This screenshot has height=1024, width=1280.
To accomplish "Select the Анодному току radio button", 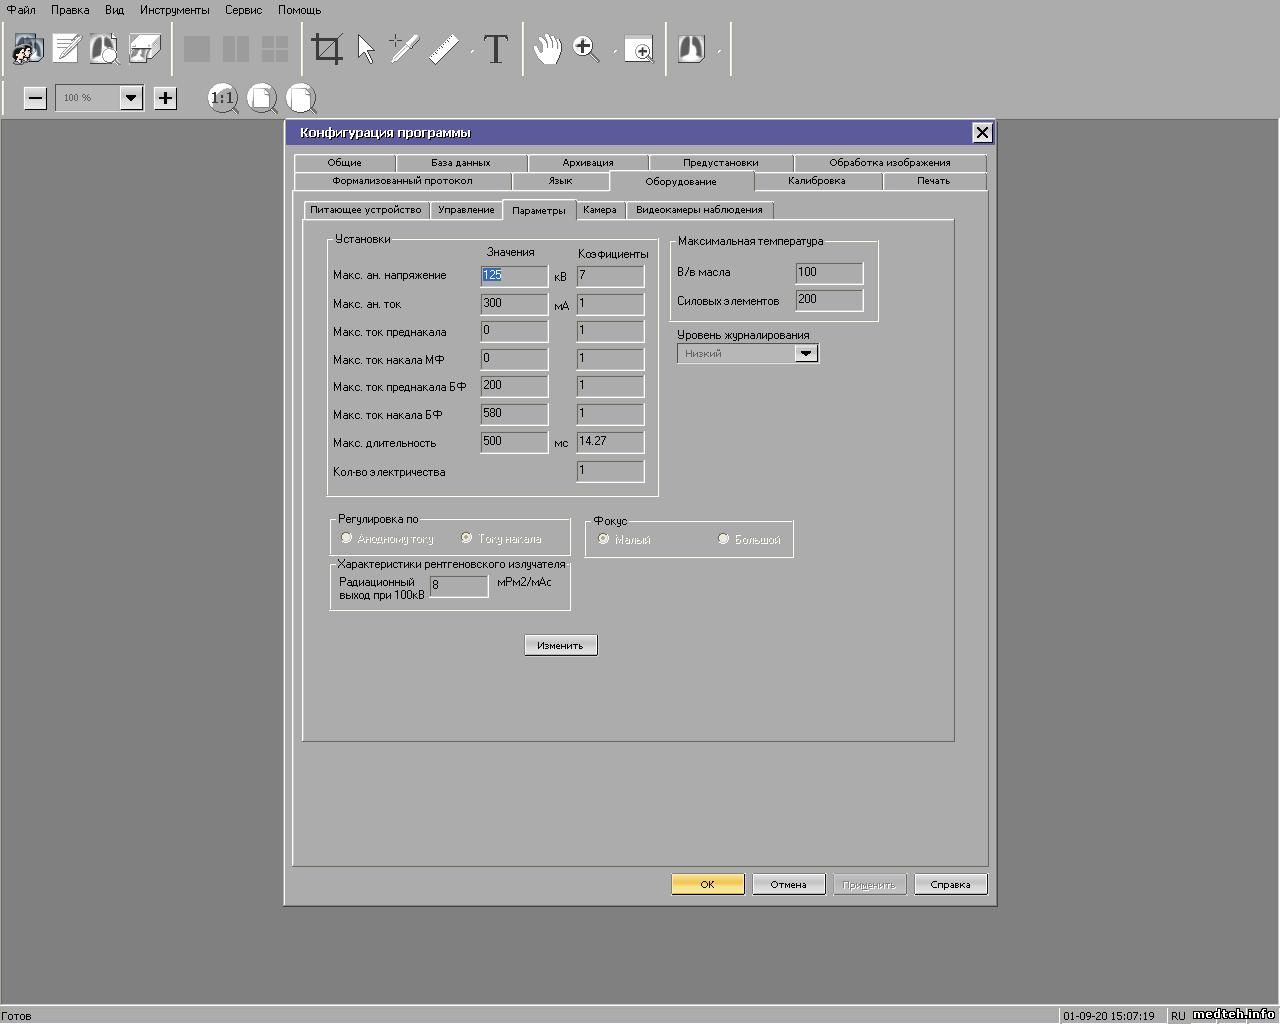I will pos(347,538).
